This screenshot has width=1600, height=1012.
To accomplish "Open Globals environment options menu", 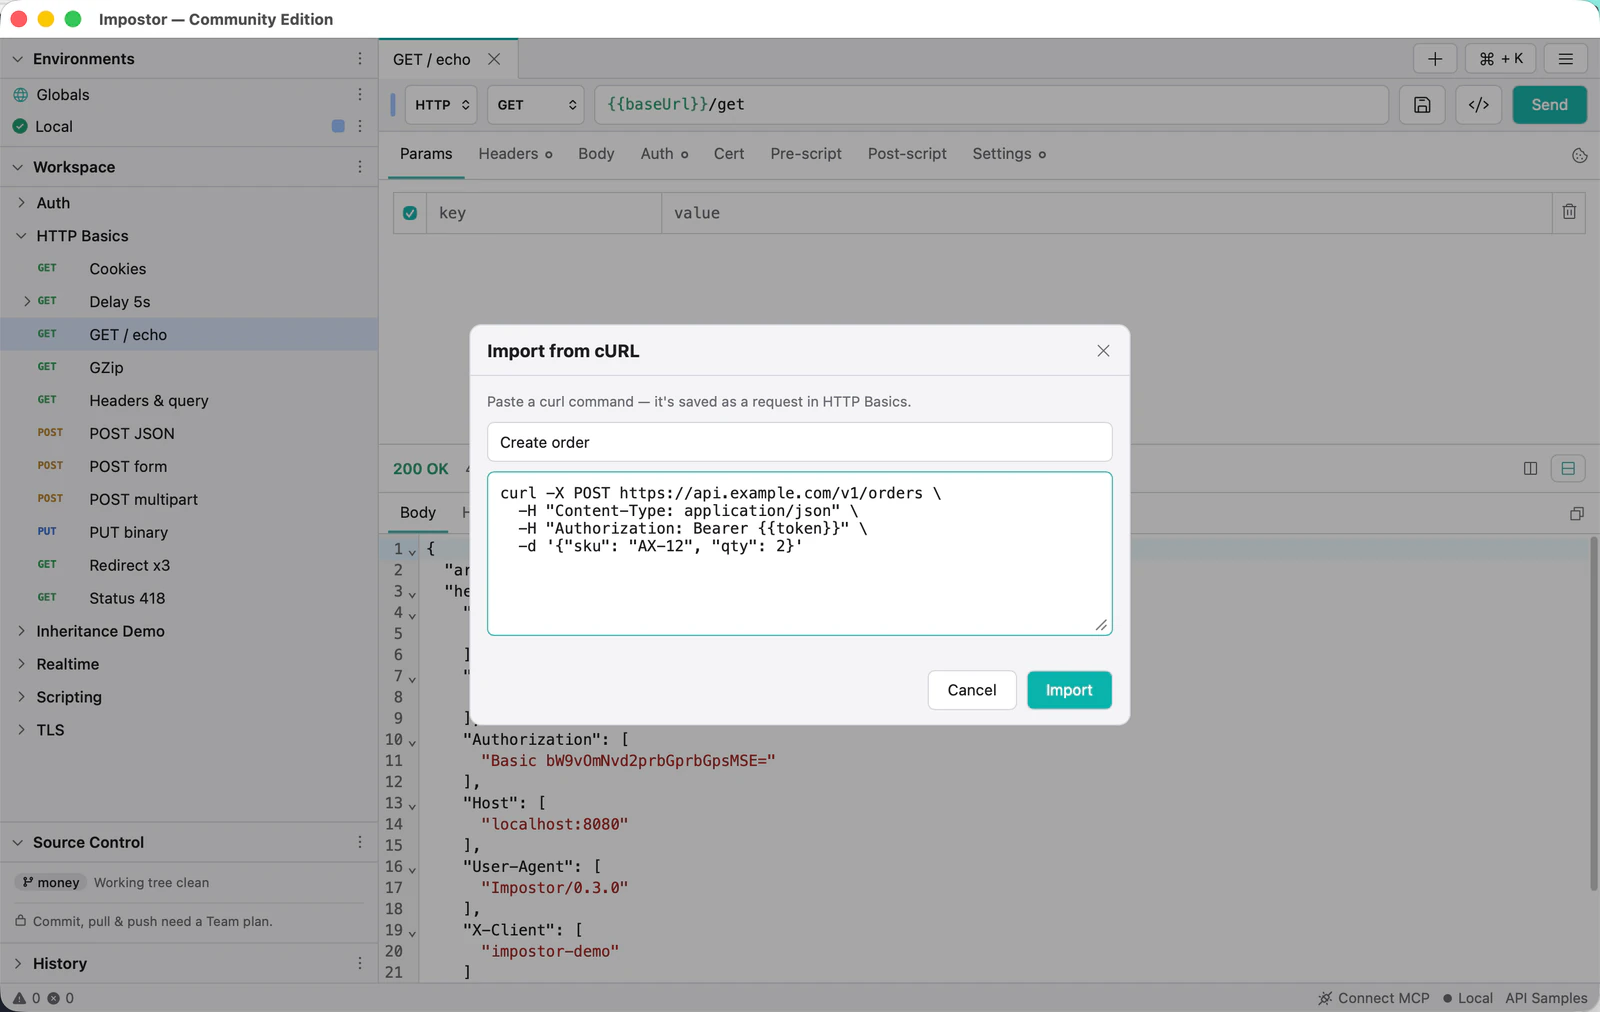I will pyautogui.click(x=360, y=94).
